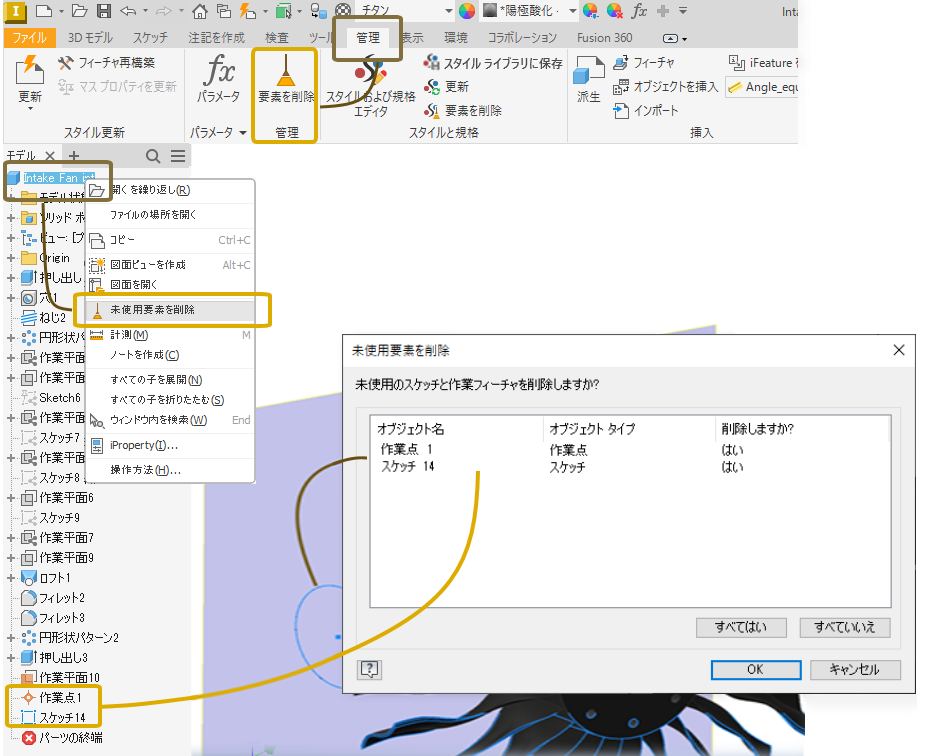Open スタイルおよび規格エディタ
The height and width of the screenshot is (756, 934).
(371, 86)
